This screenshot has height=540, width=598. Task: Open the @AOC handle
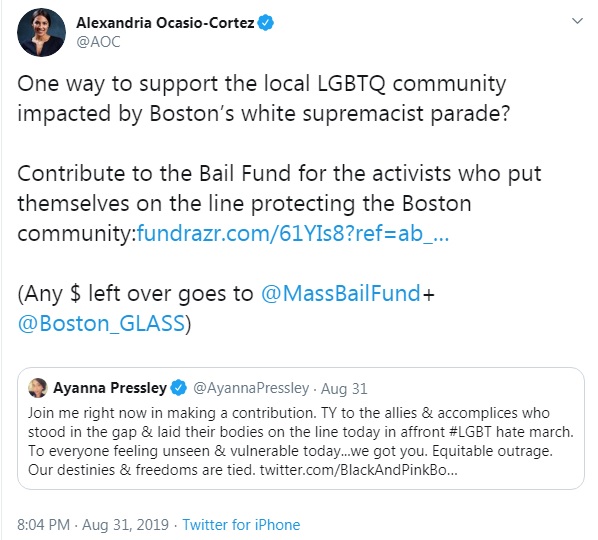pyautogui.click(x=98, y=42)
